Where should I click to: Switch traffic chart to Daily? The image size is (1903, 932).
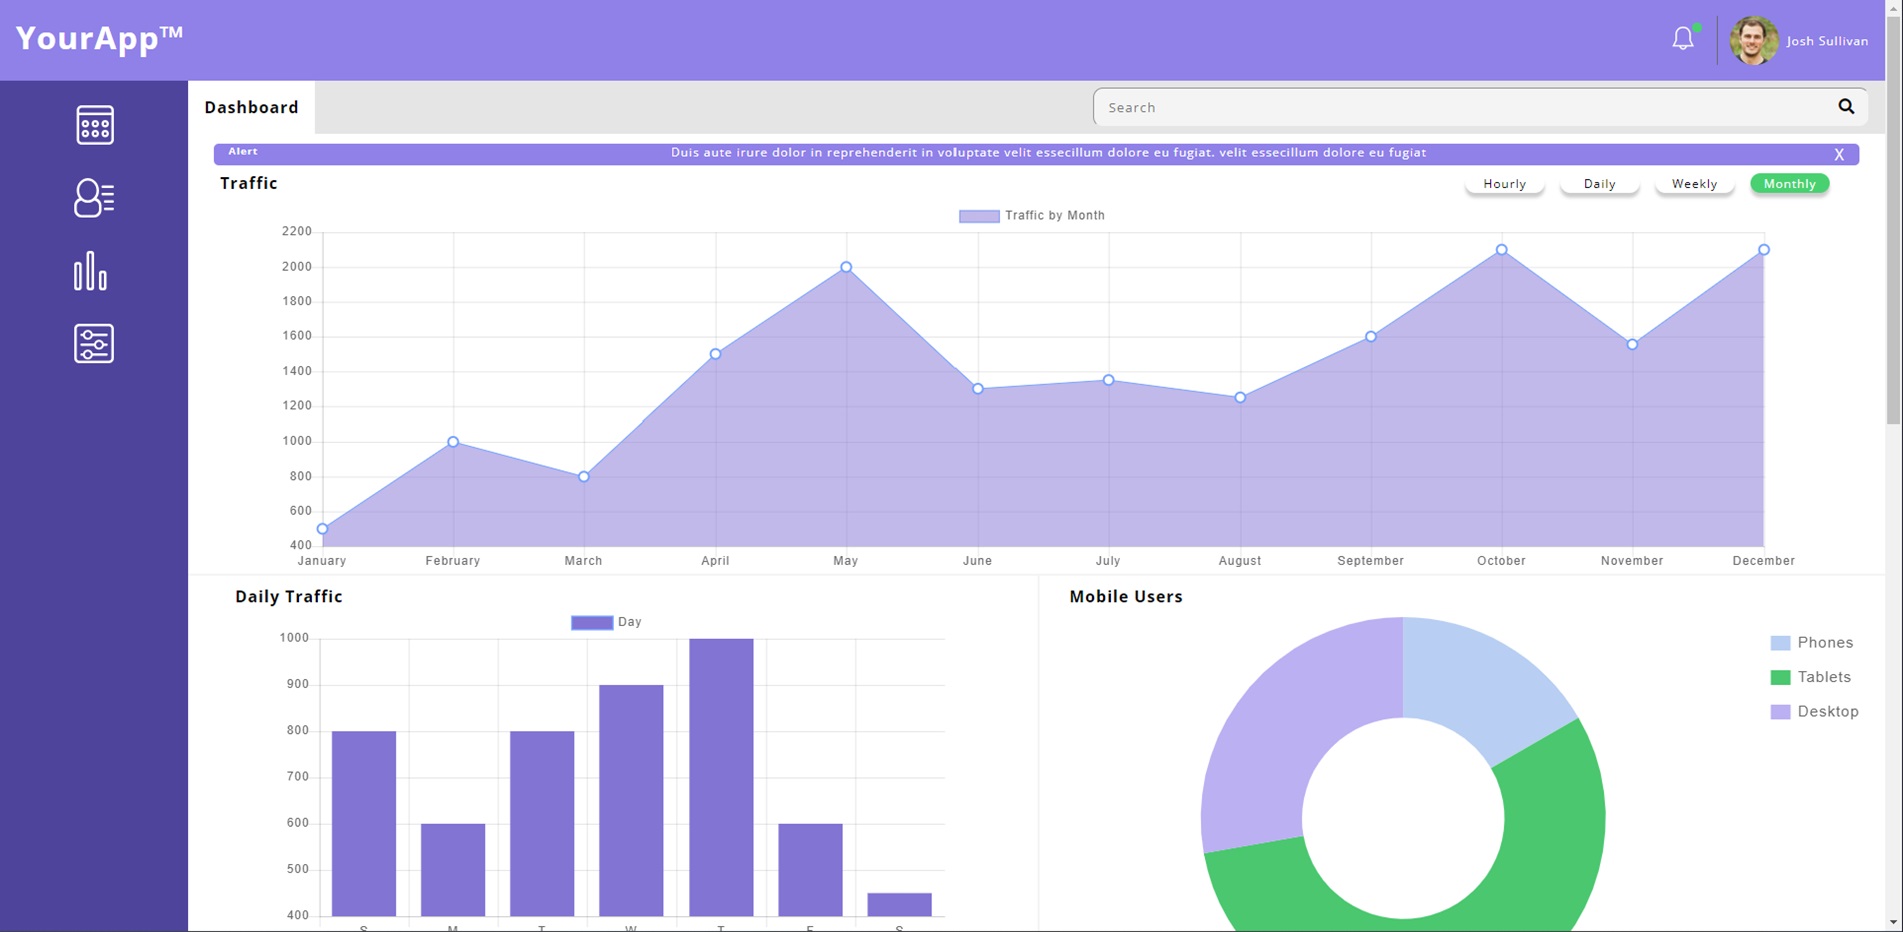point(1599,184)
